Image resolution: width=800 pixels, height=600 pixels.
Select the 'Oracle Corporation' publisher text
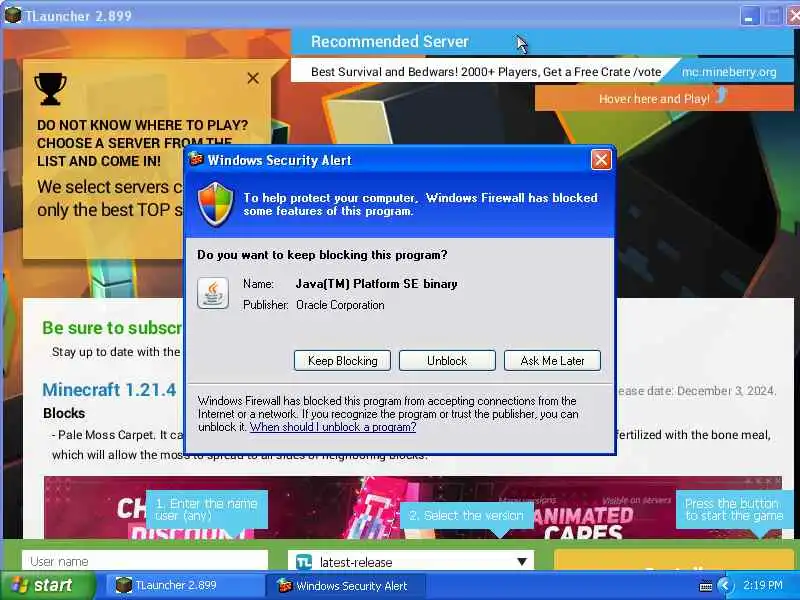pos(340,305)
